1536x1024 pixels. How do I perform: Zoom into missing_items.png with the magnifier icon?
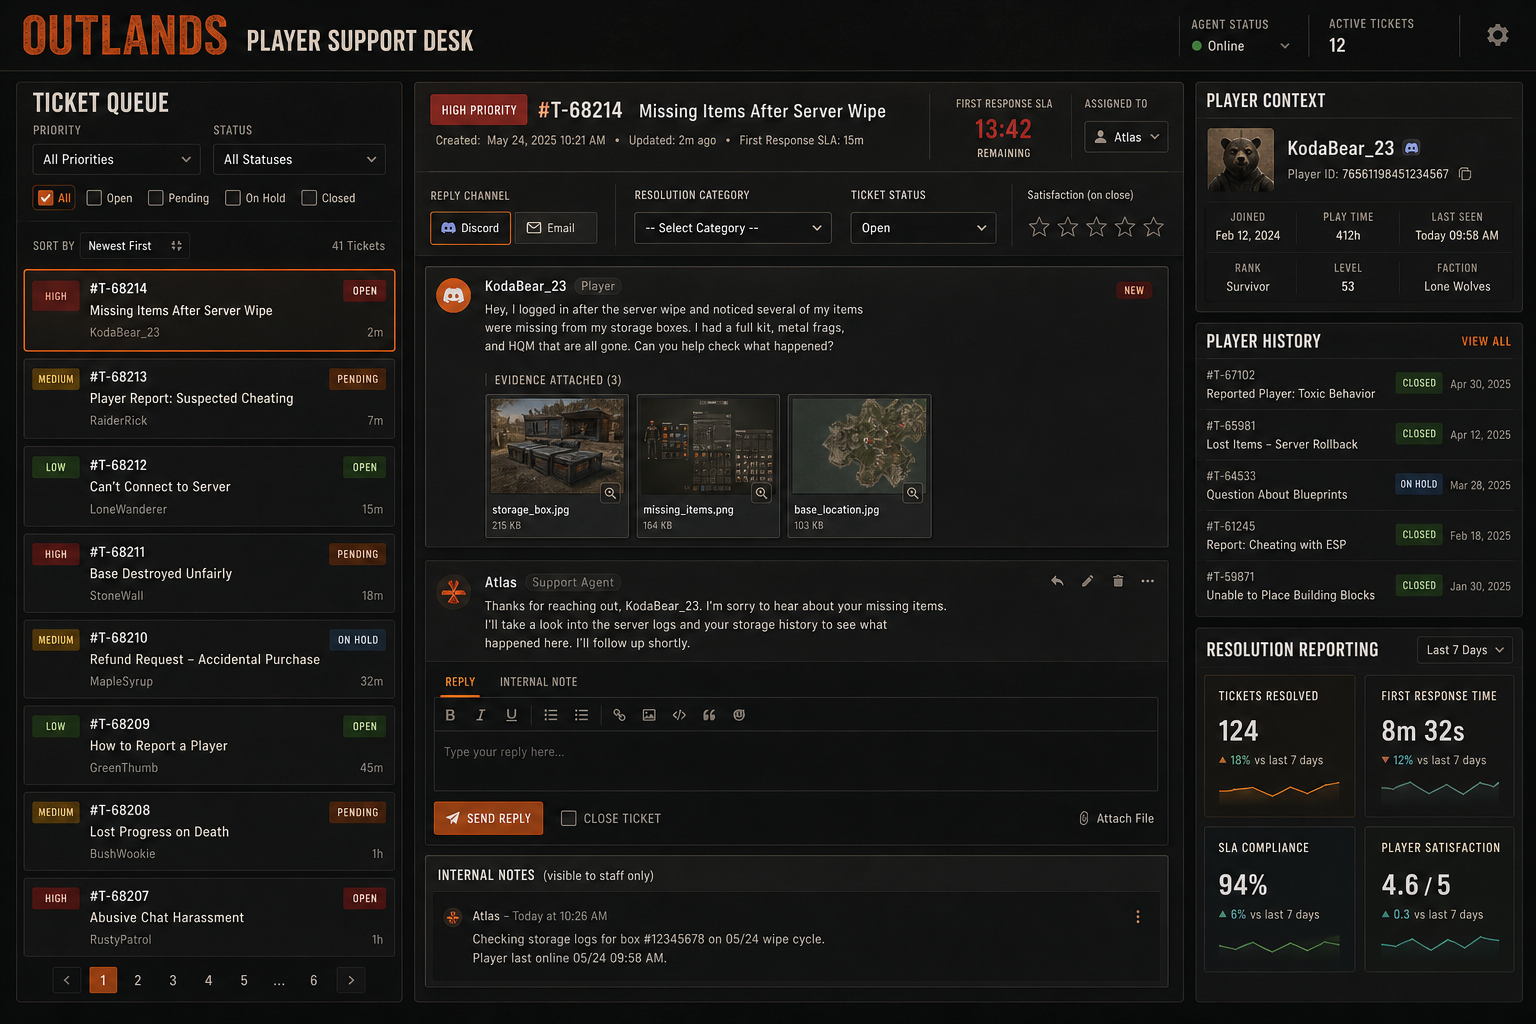pyautogui.click(x=761, y=493)
